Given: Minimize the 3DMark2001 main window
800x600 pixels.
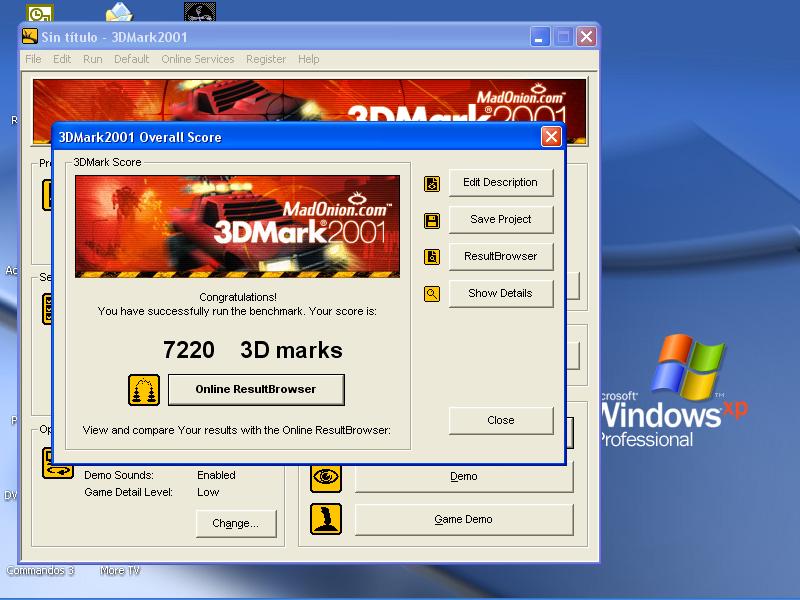Looking at the screenshot, I should 540,37.
